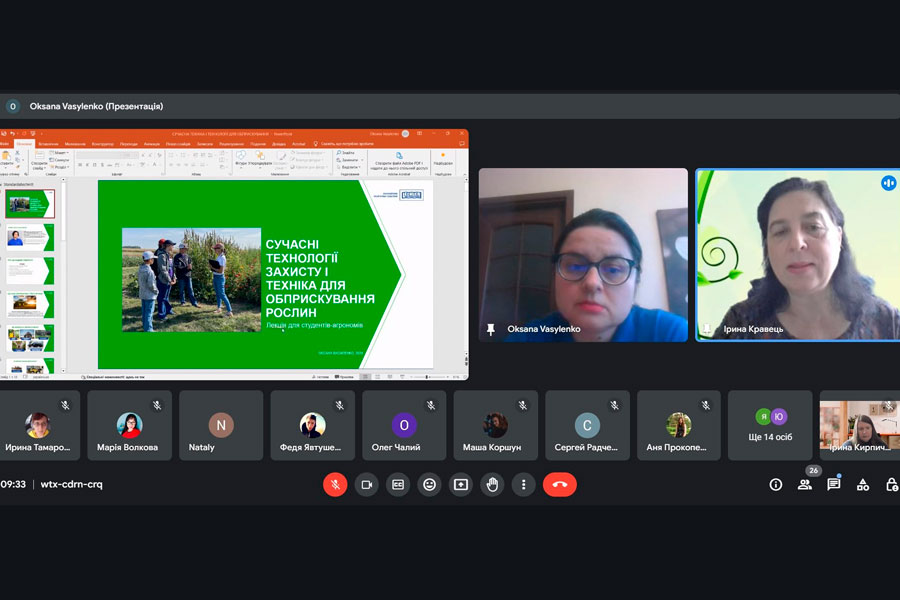Open the activities shapes icon
The image size is (900, 600).
pos(863,485)
